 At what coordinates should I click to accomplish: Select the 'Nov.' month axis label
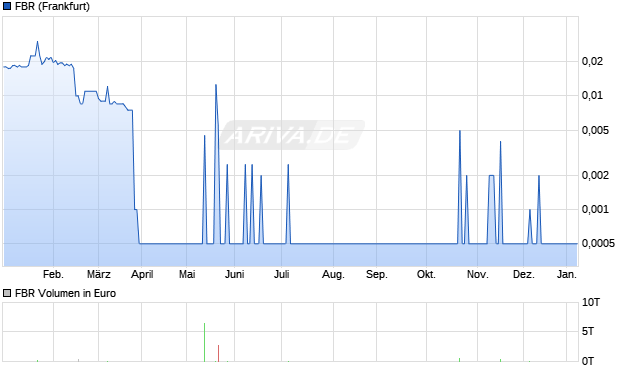coord(478,274)
